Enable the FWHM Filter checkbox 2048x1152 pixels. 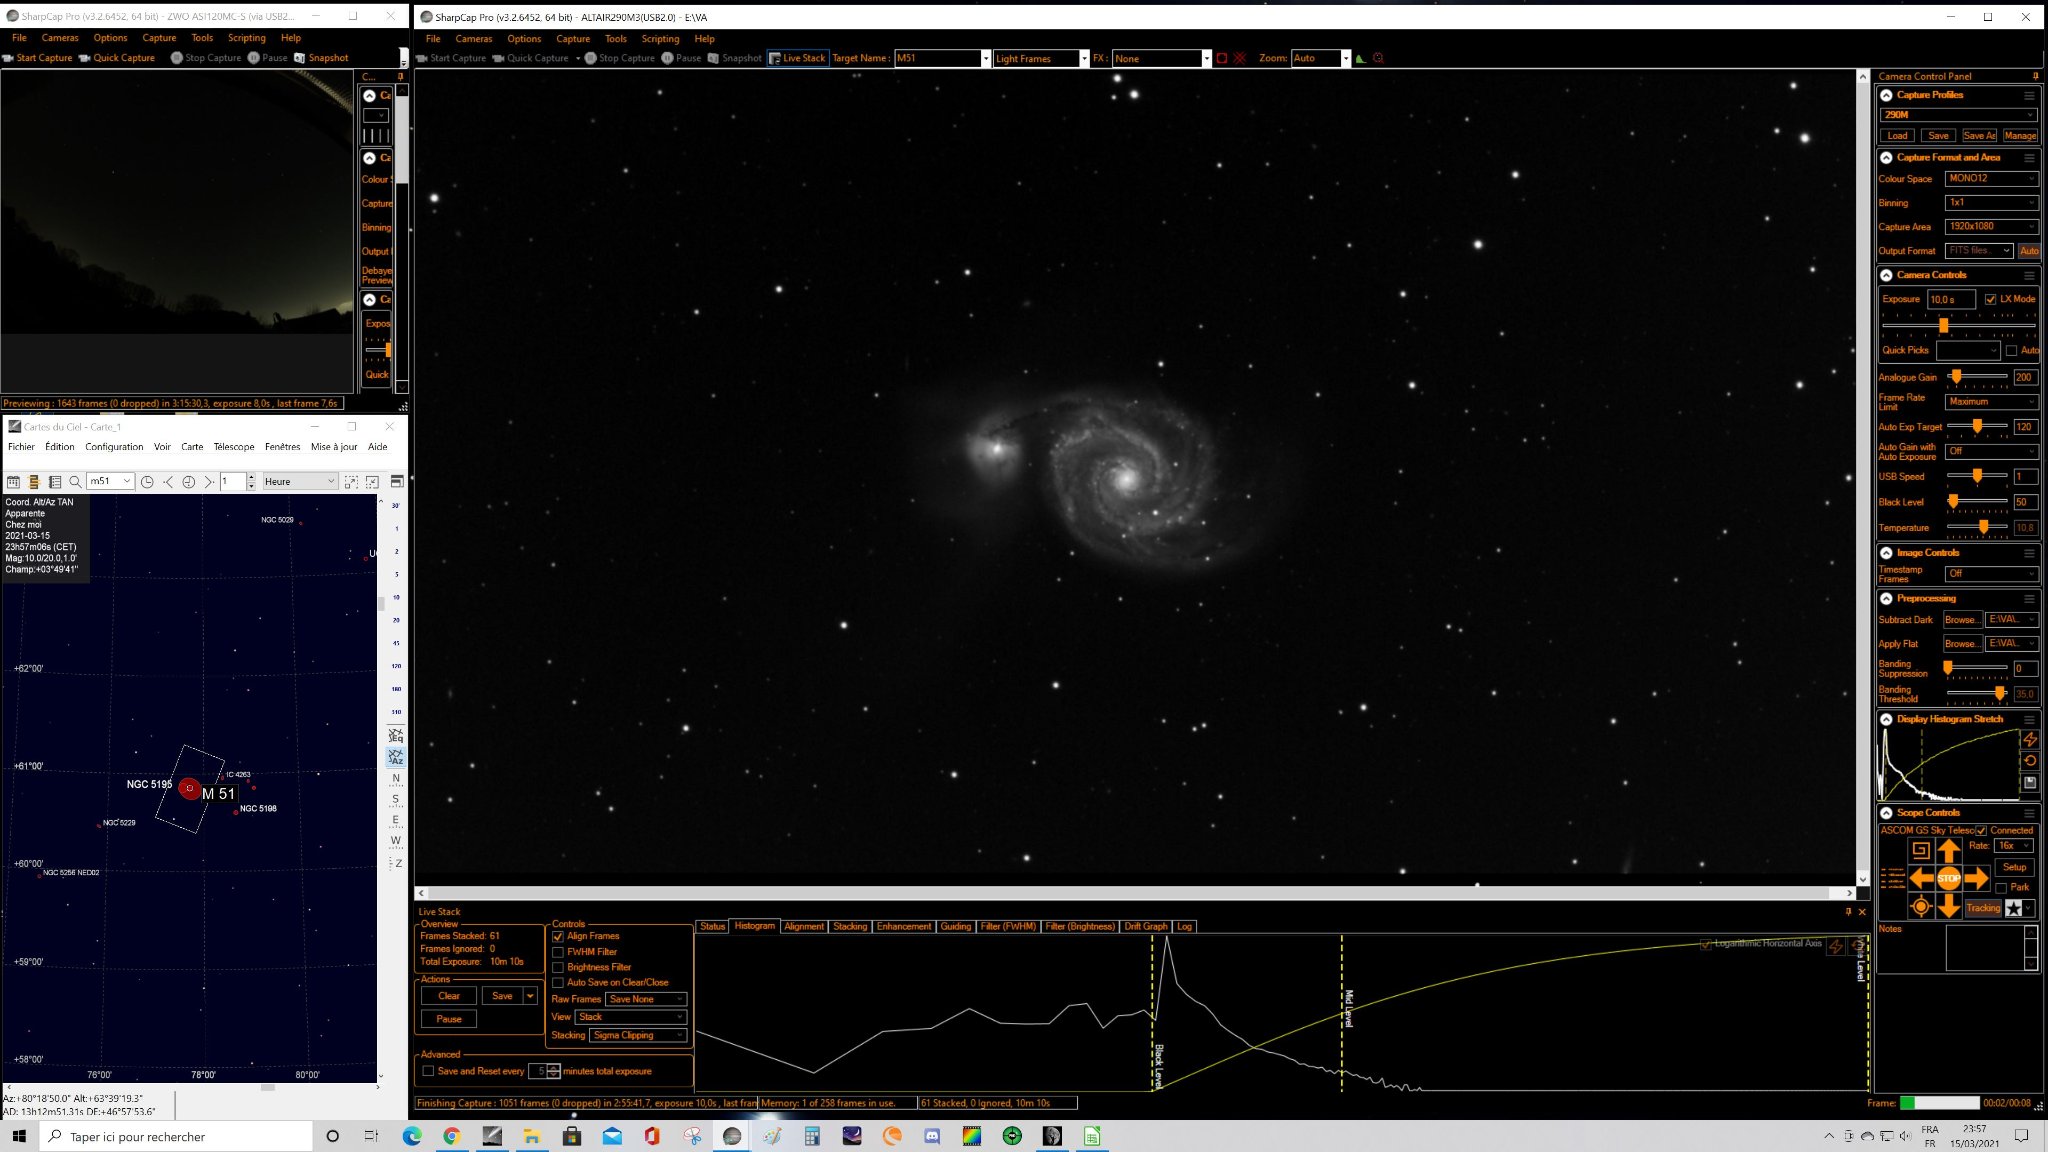558,952
